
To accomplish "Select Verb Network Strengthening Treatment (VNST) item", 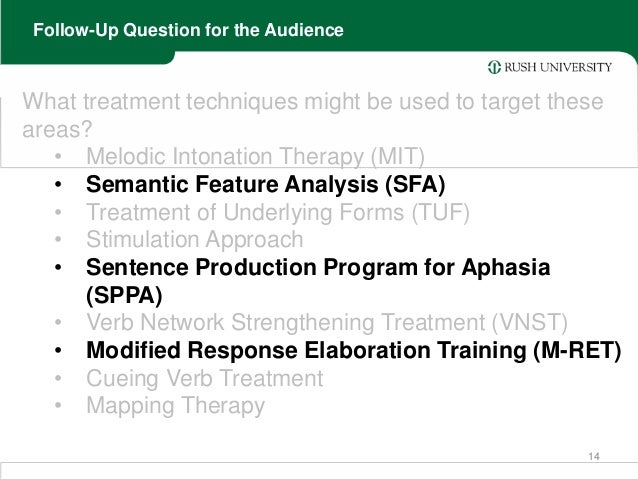I will (327, 323).
